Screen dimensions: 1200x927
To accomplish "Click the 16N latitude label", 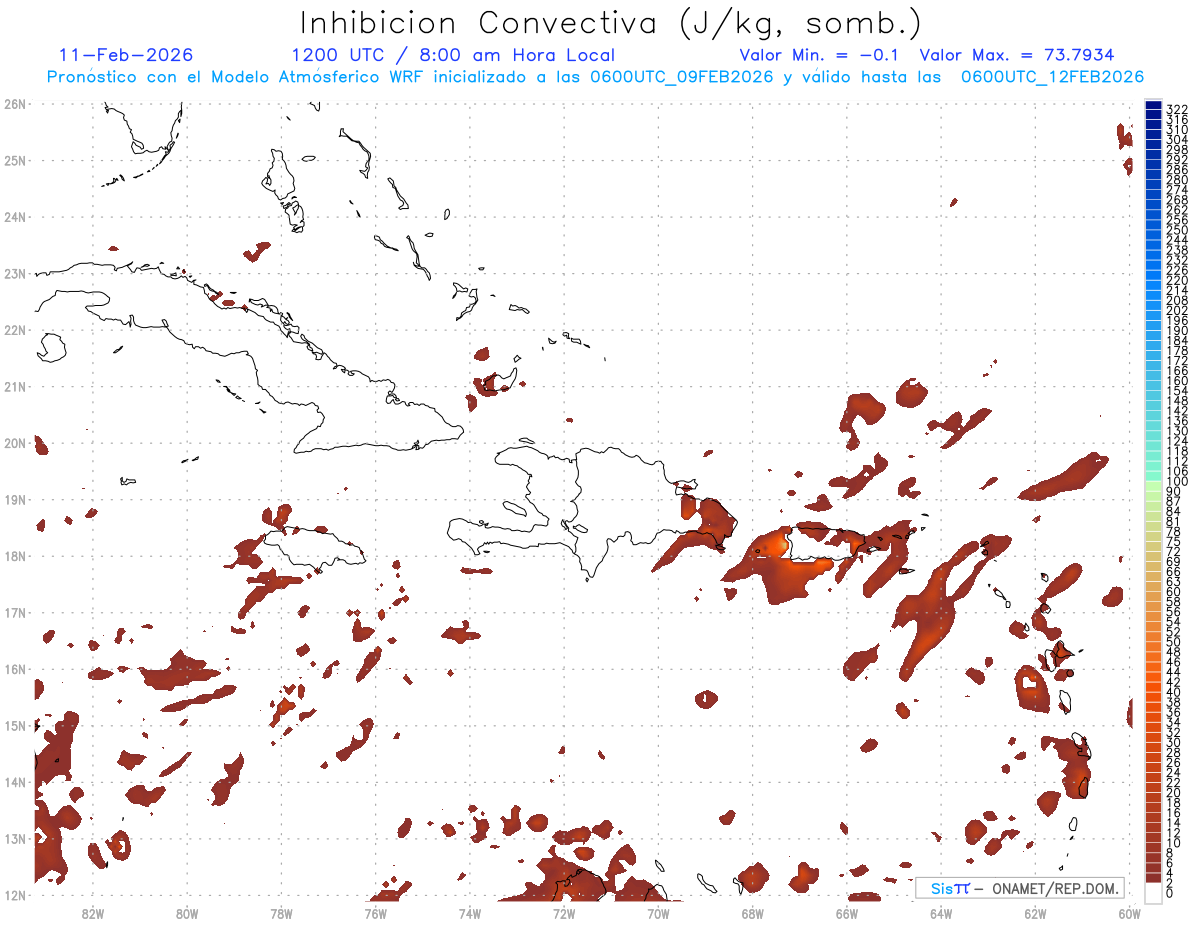I will point(14,669).
